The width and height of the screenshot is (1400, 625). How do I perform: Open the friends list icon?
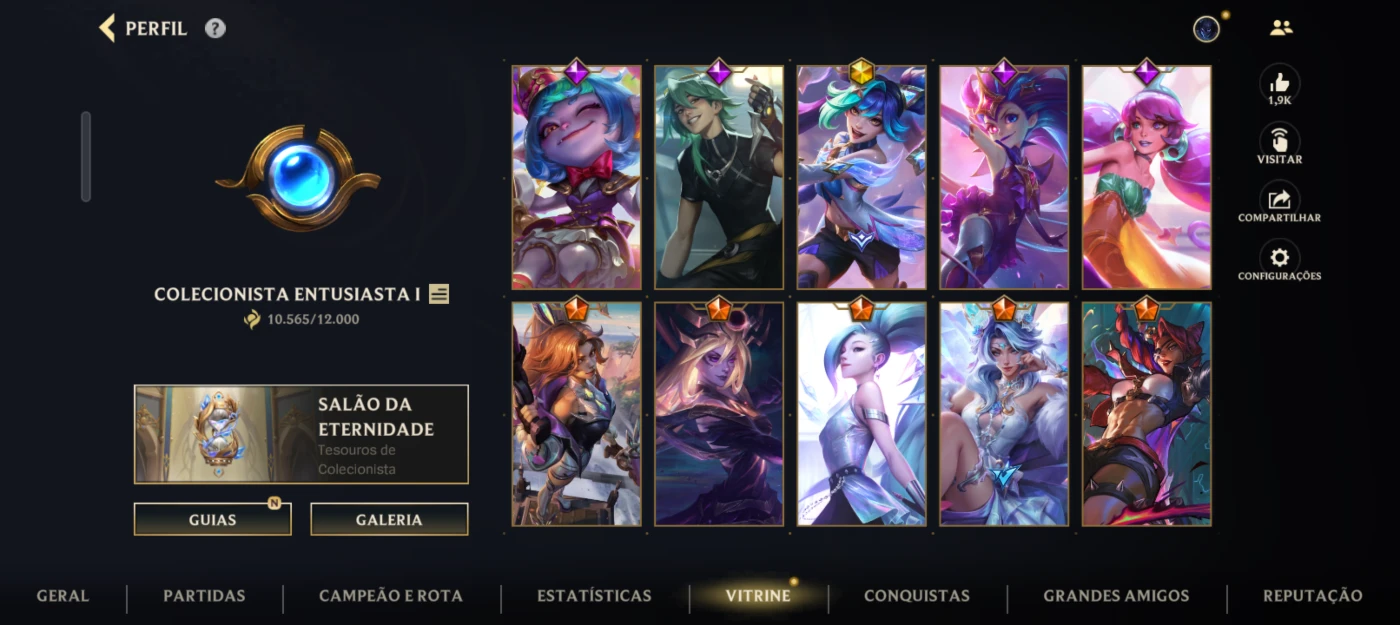pyautogui.click(x=1281, y=28)
